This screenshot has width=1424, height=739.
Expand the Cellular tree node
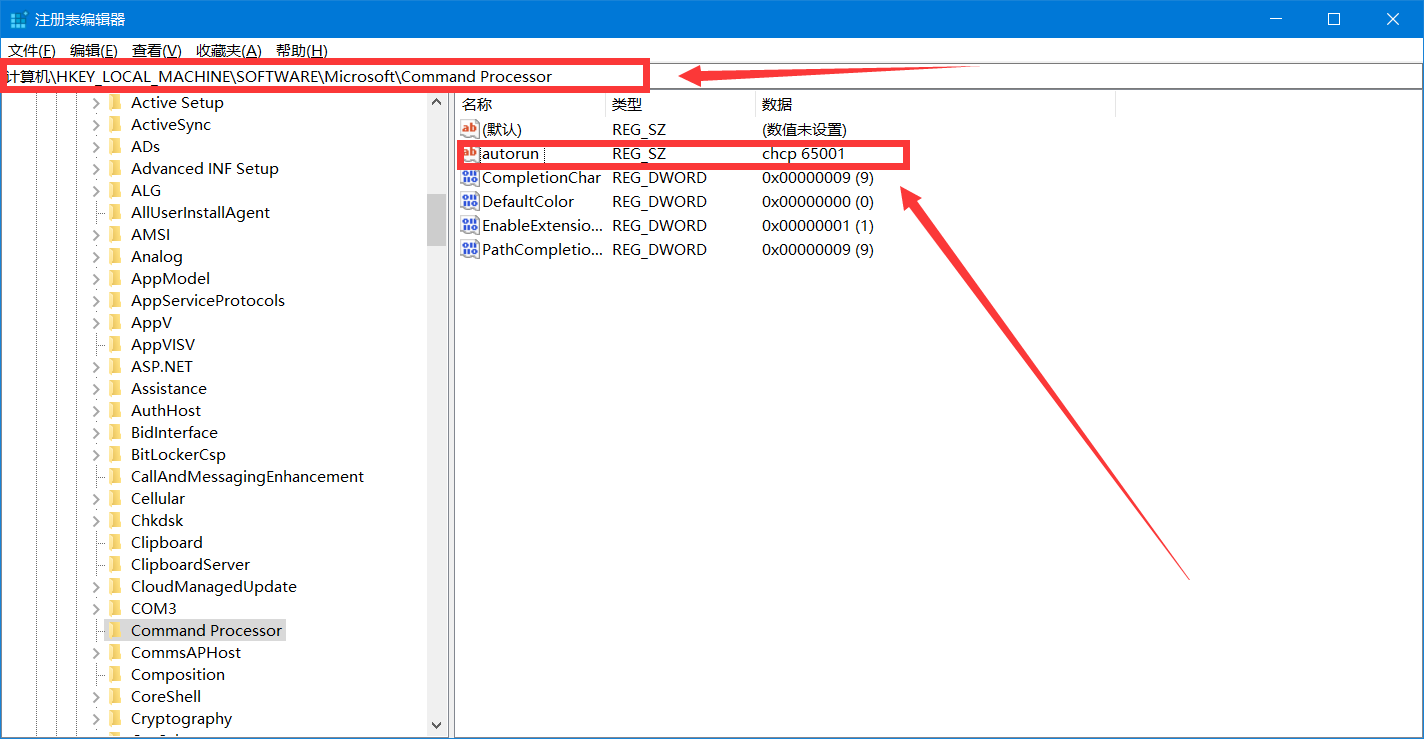tap(96, 498)
